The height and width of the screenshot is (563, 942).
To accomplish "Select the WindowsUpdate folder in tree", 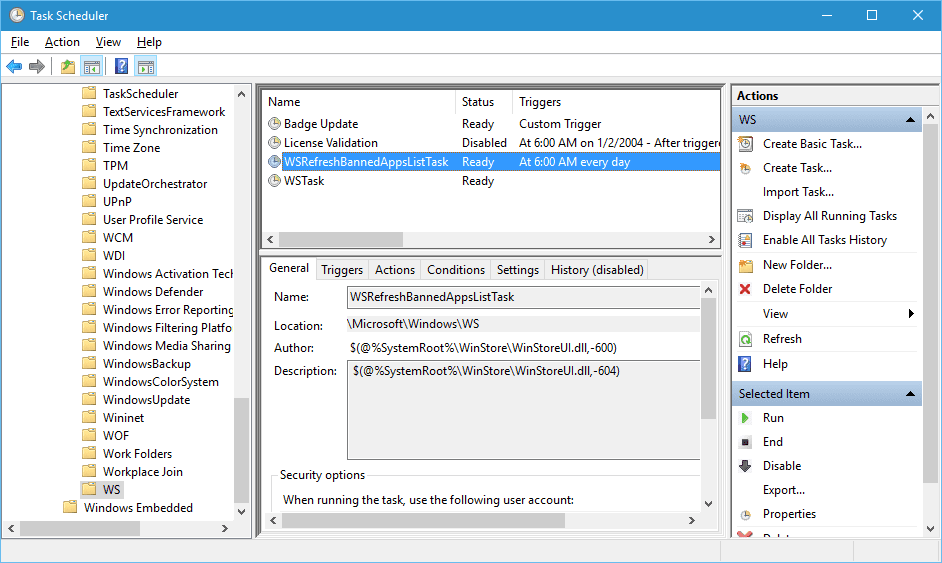I will click(146, 400).
